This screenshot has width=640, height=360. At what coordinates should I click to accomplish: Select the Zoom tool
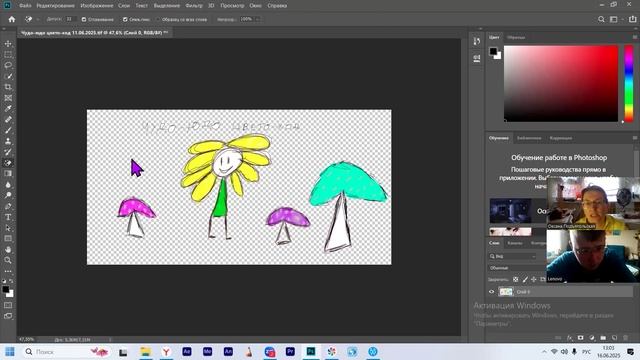8,260
